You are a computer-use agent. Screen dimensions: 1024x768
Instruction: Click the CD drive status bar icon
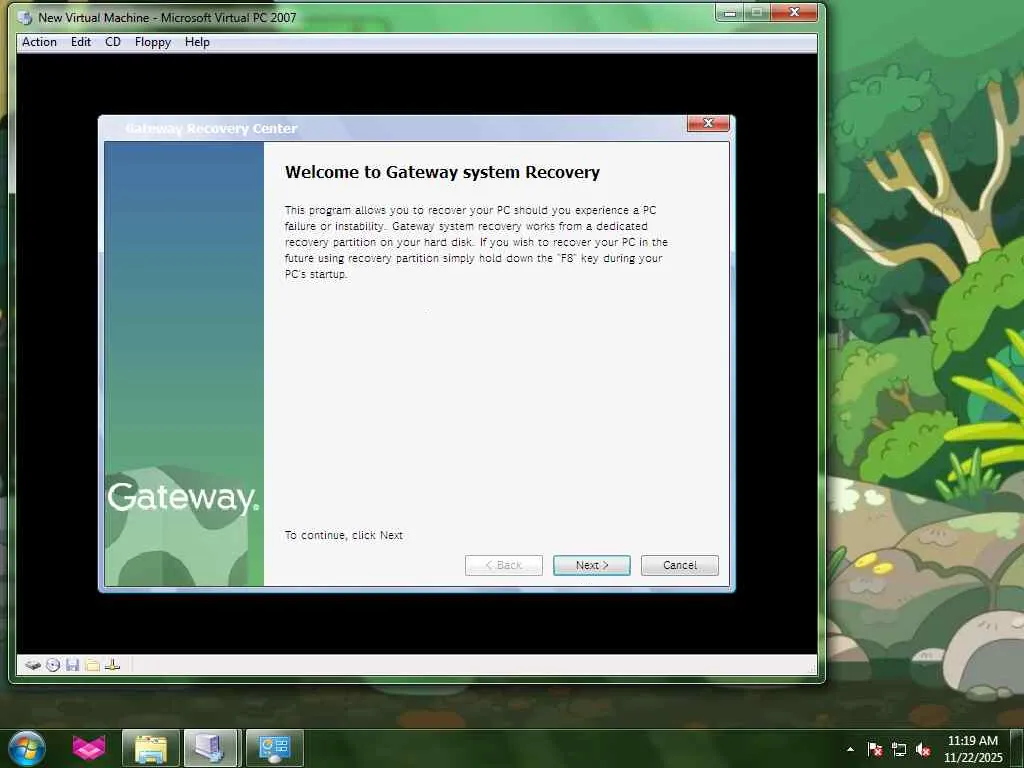(x=53, y=665)
